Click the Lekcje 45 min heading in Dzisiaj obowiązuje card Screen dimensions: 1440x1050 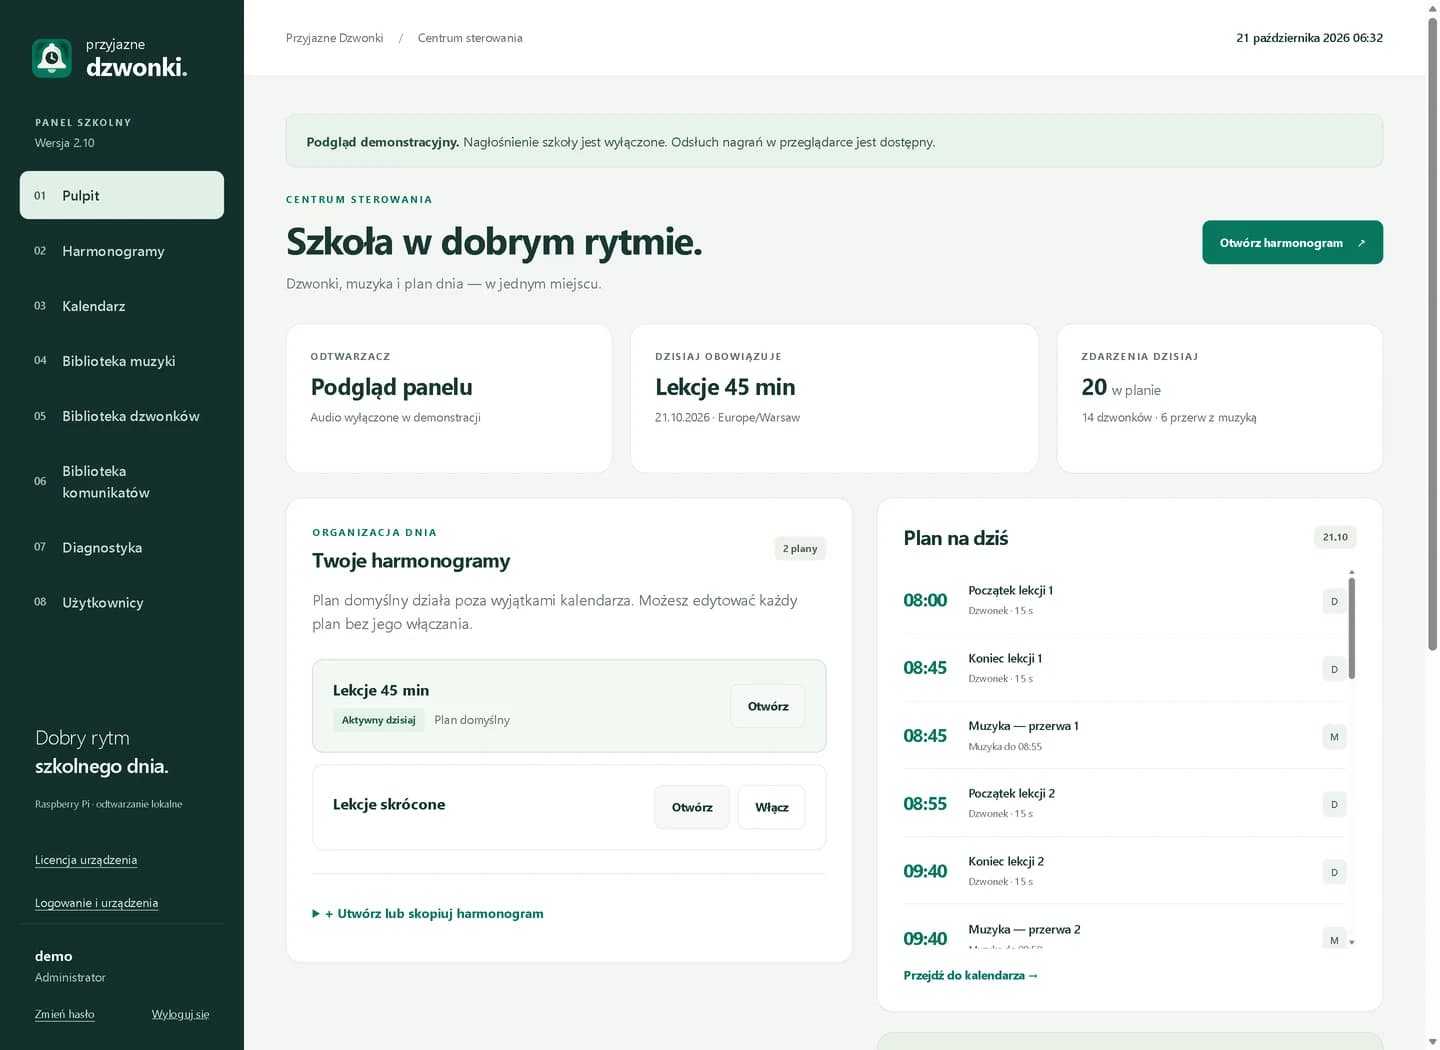(x=725, y=387)
